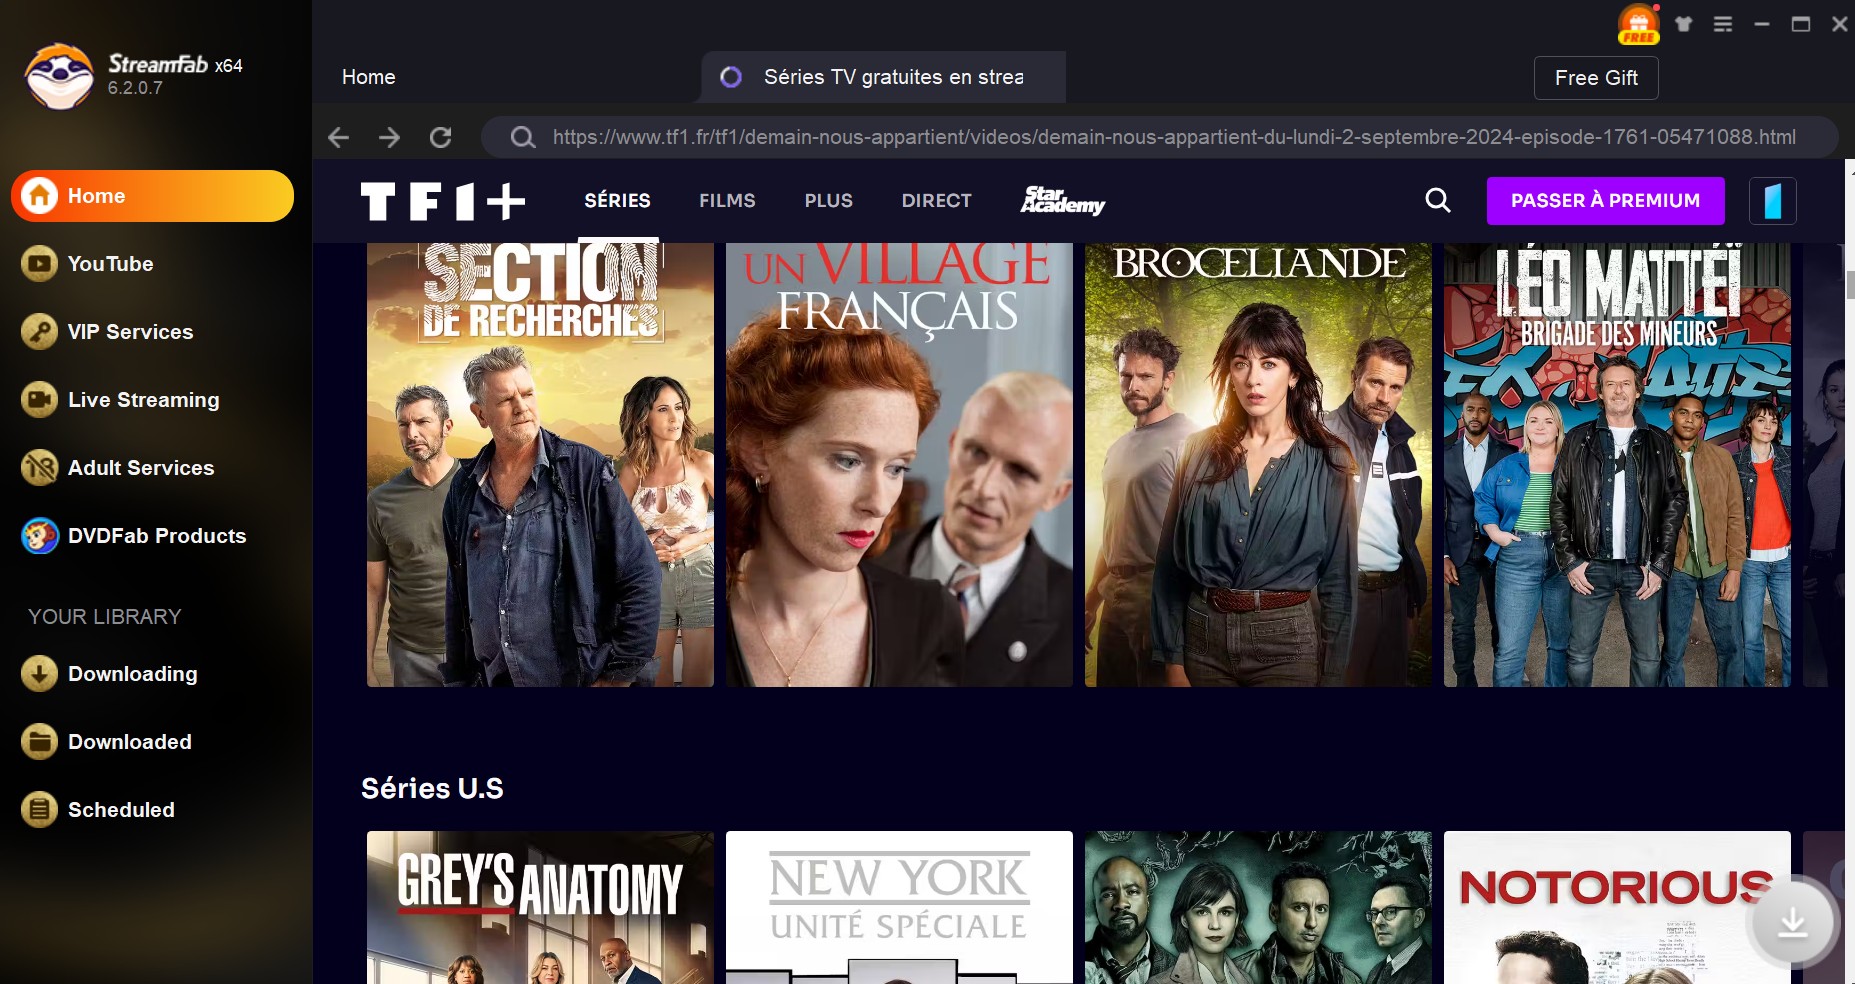
Task: Open the TF1+ profile avatar
Action: [x=1772, y=201]
